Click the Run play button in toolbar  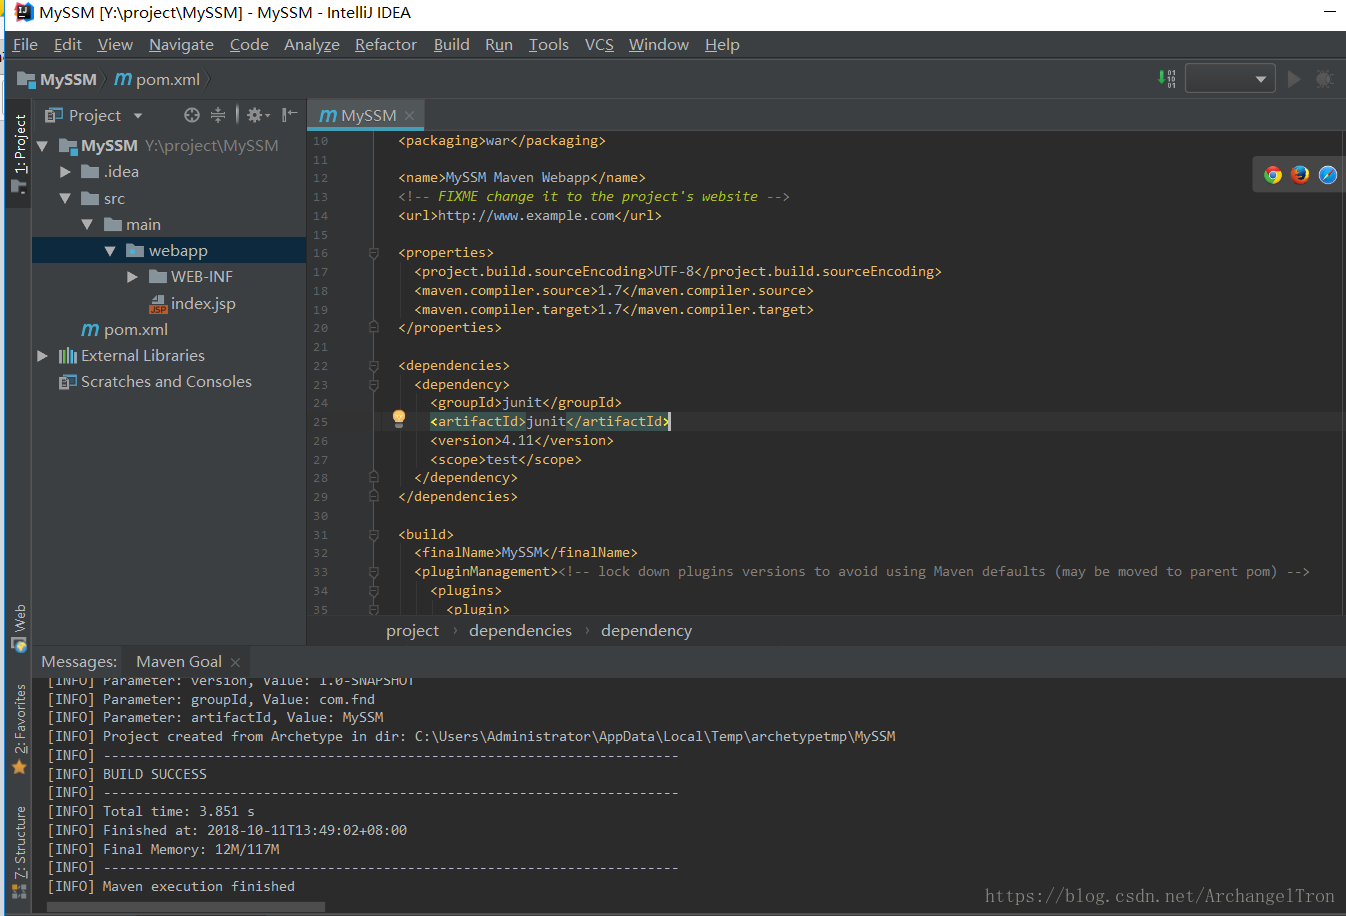click(x=1294, y=79)
